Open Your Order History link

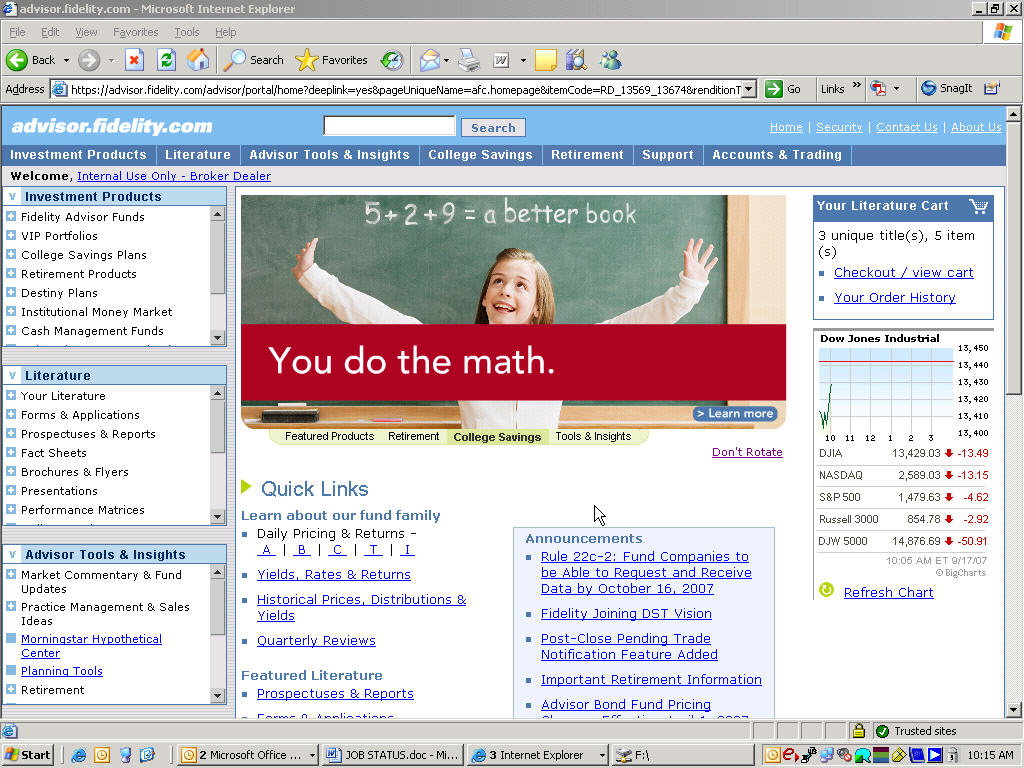click(894, 297)
